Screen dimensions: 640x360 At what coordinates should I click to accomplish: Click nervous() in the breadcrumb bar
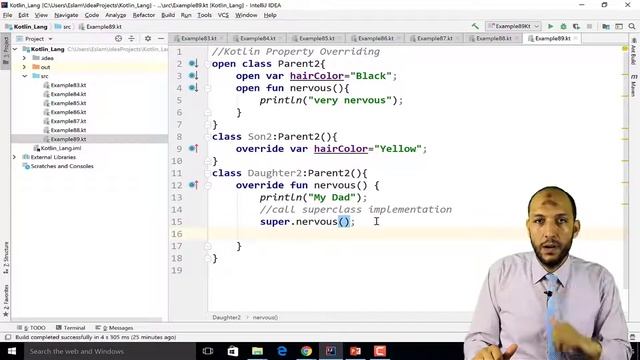[265, 317]
